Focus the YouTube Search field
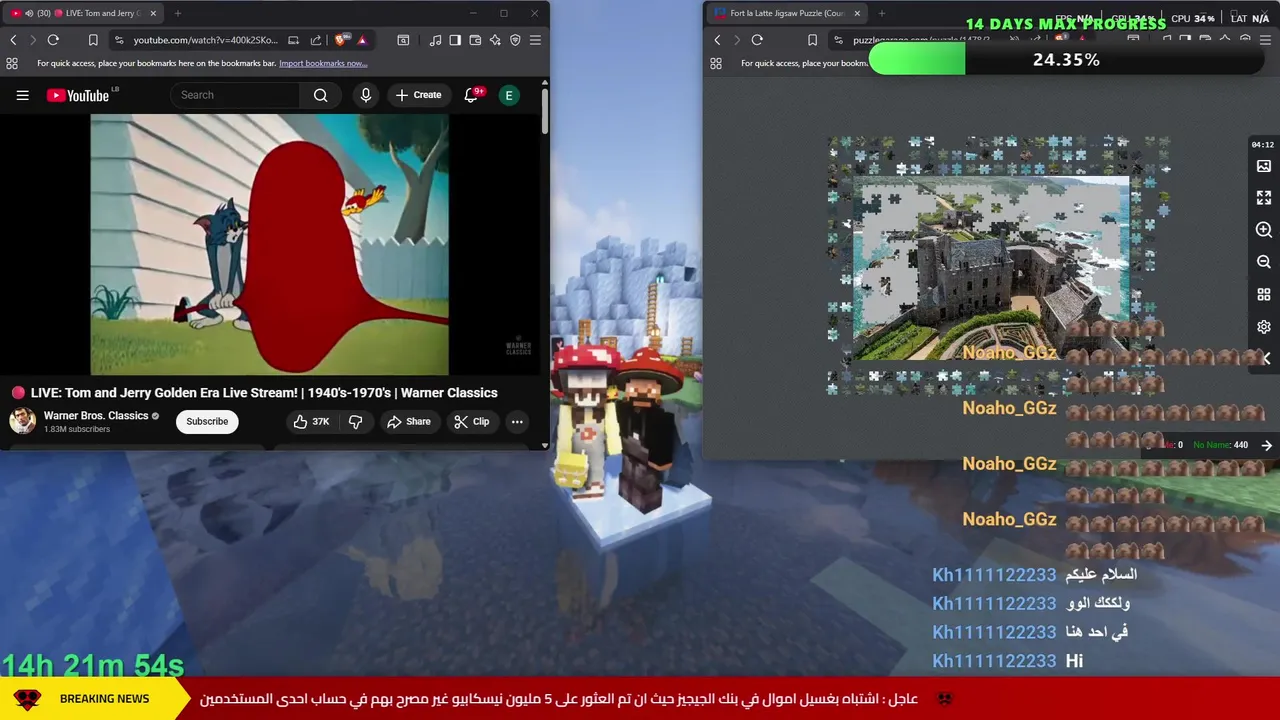This screenshot has width=1280, height=720. [x=236, y=95]
